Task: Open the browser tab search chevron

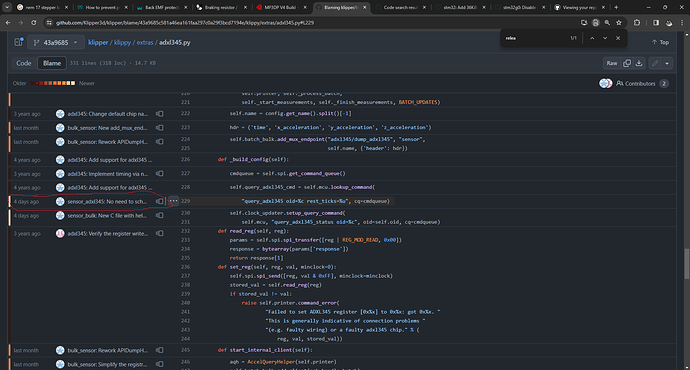Action: click(7, 7)
